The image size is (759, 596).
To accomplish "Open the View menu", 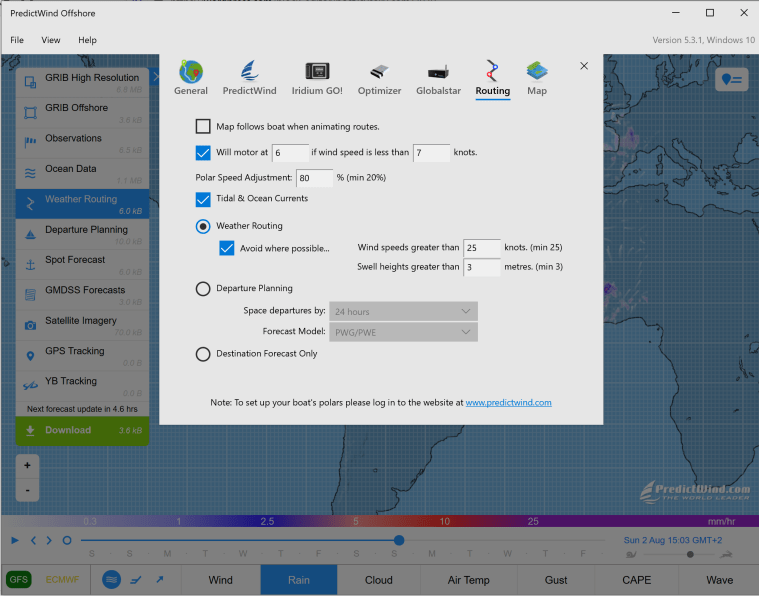I will (x=51, y=40).
